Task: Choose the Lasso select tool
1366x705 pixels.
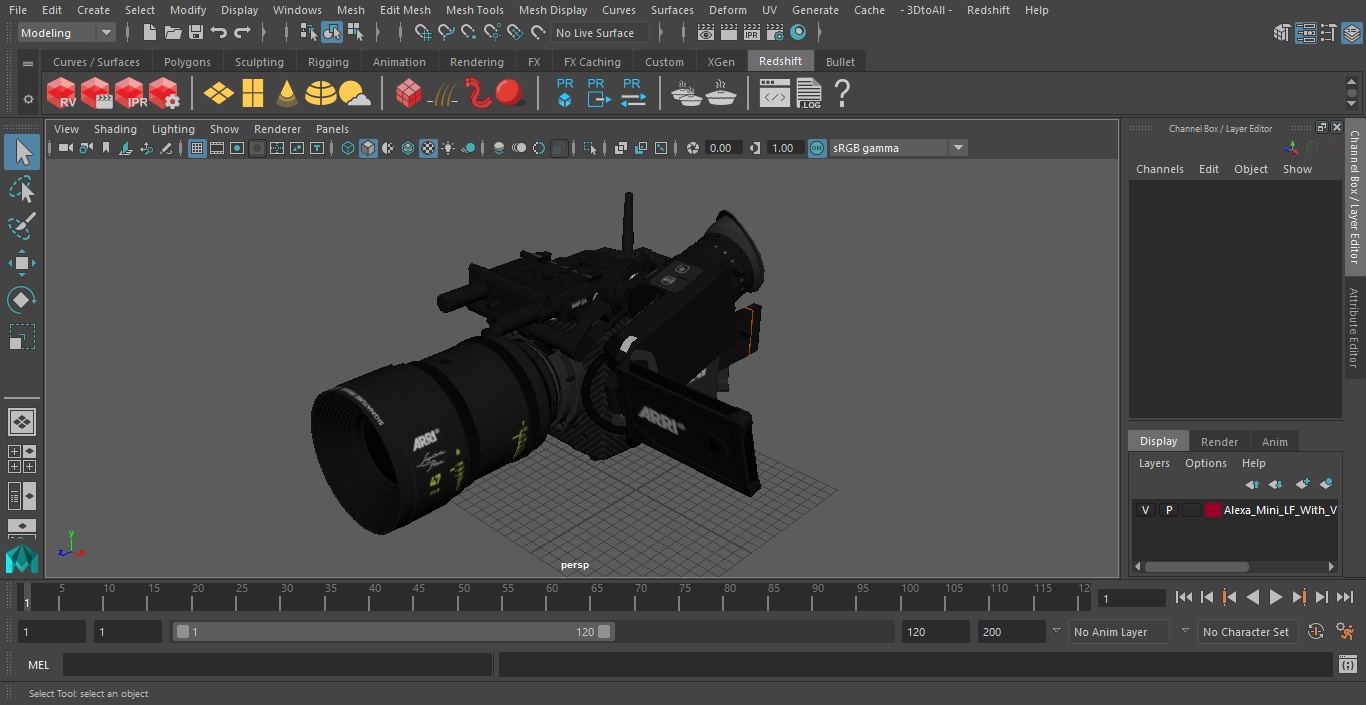Action: point(22,189)
